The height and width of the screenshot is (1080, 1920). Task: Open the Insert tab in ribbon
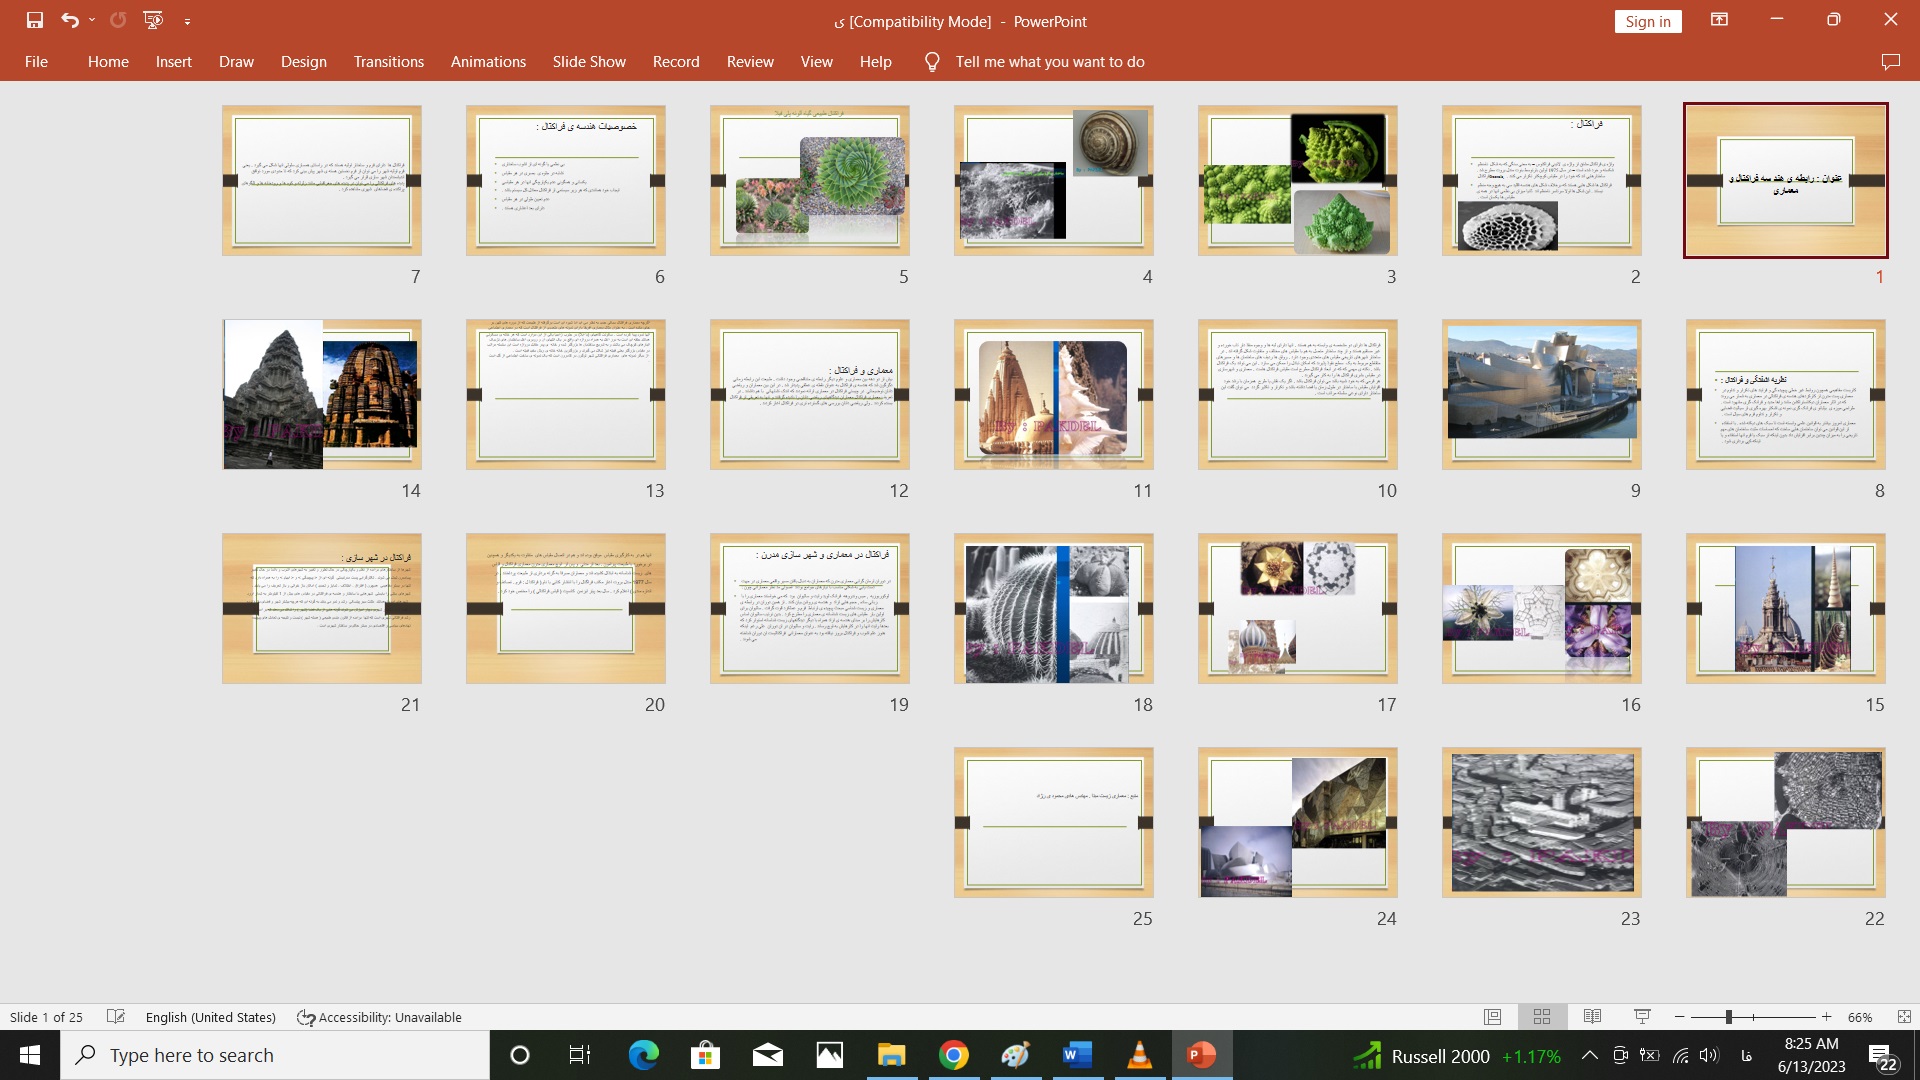tap(173, 61)
